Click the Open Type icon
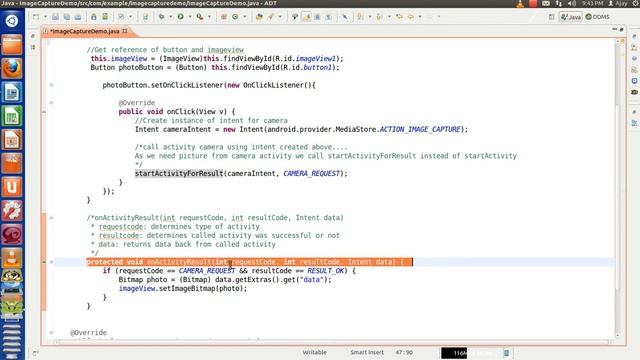The width and height of the screenshot is (640, 360). click(259, 17)
